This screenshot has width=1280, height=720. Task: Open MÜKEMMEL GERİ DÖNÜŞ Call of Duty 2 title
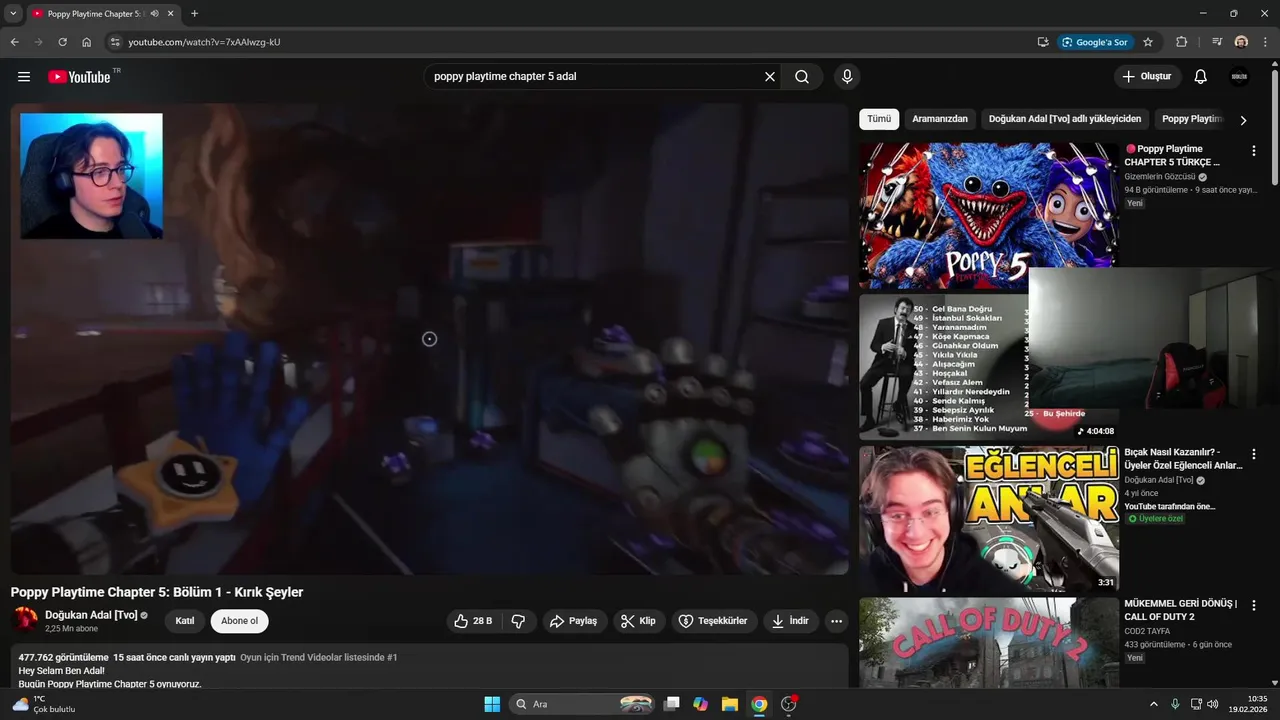(1180, 610)
